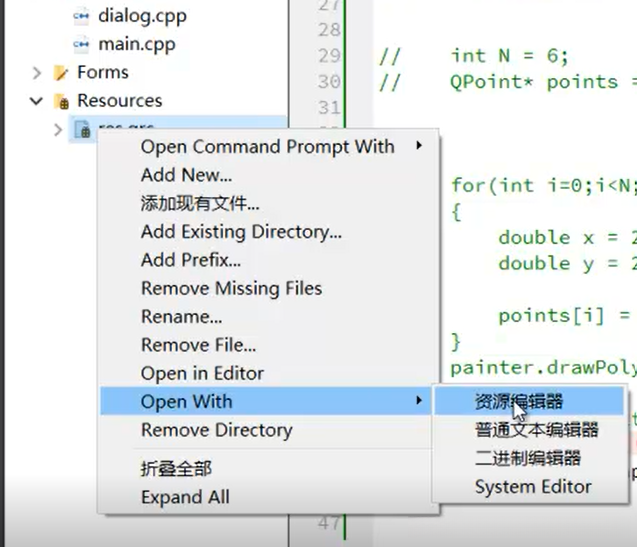Open the 'Open Command Prompt With' submenu
This screenshot has width=637, height=547.
[x=268, y=147]
